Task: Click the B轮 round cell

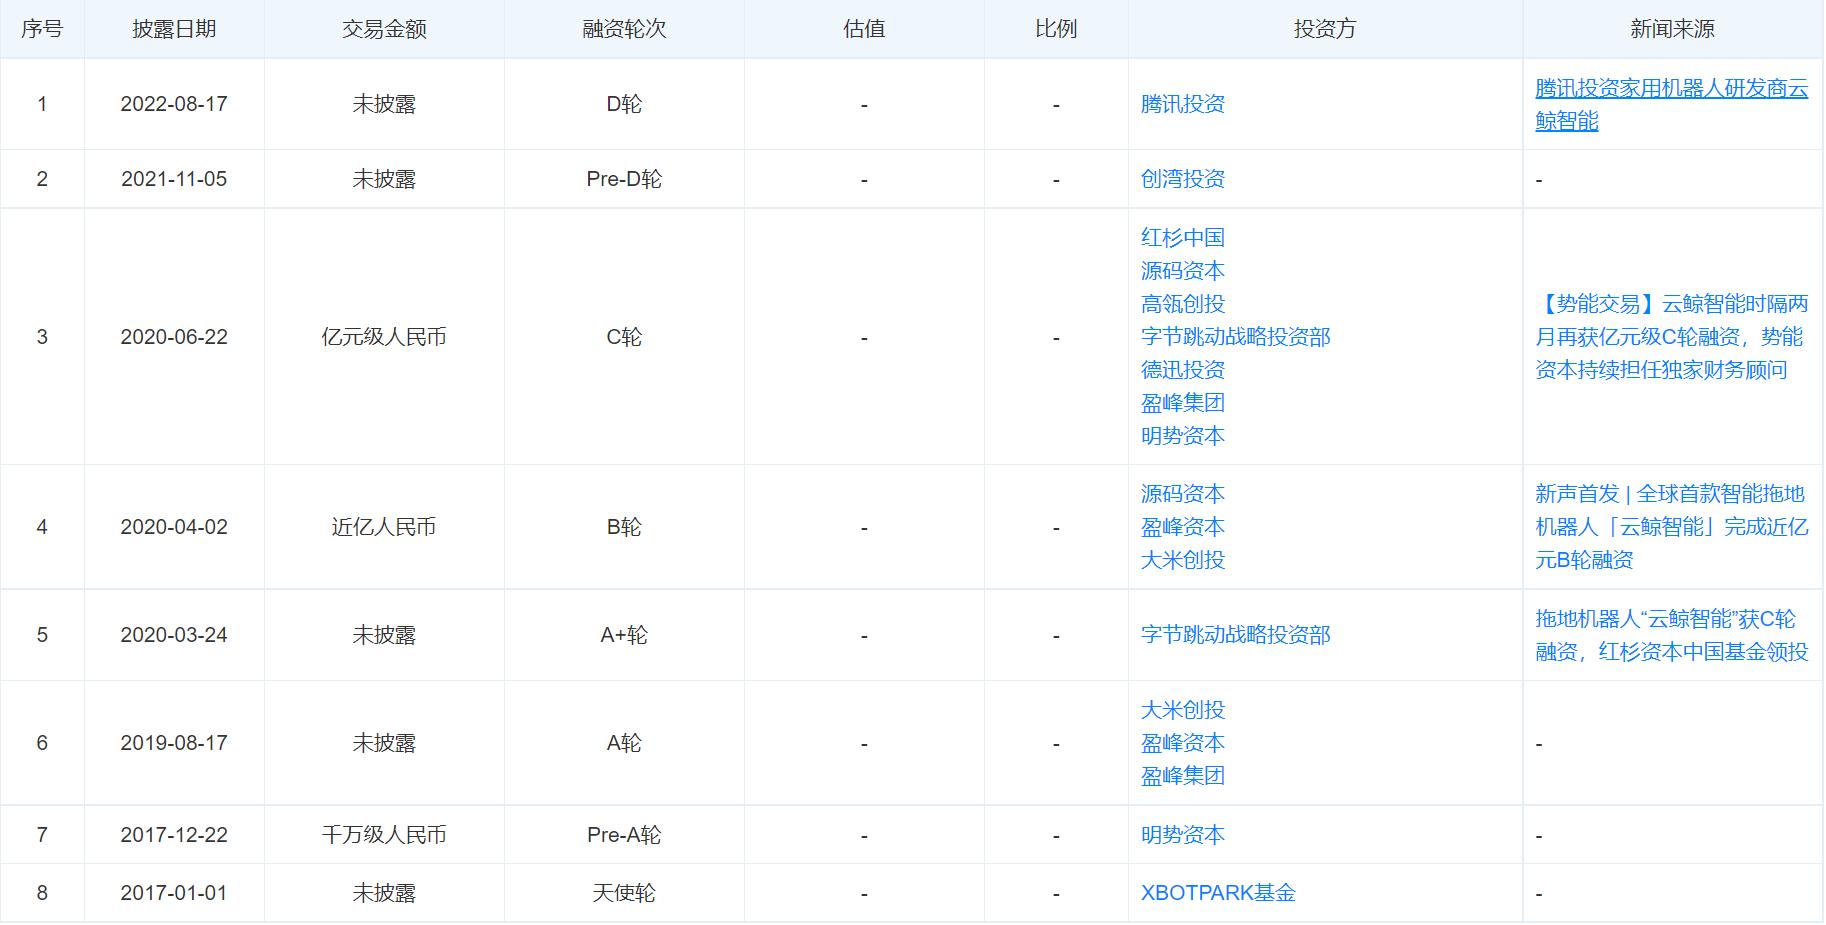Action: 624,527
